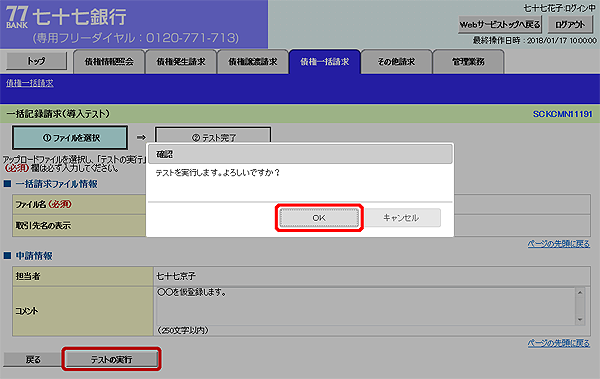Click the 申請情報 section heading
The height and width of the screenshot is (379, 600).
(x=34, y=256)
